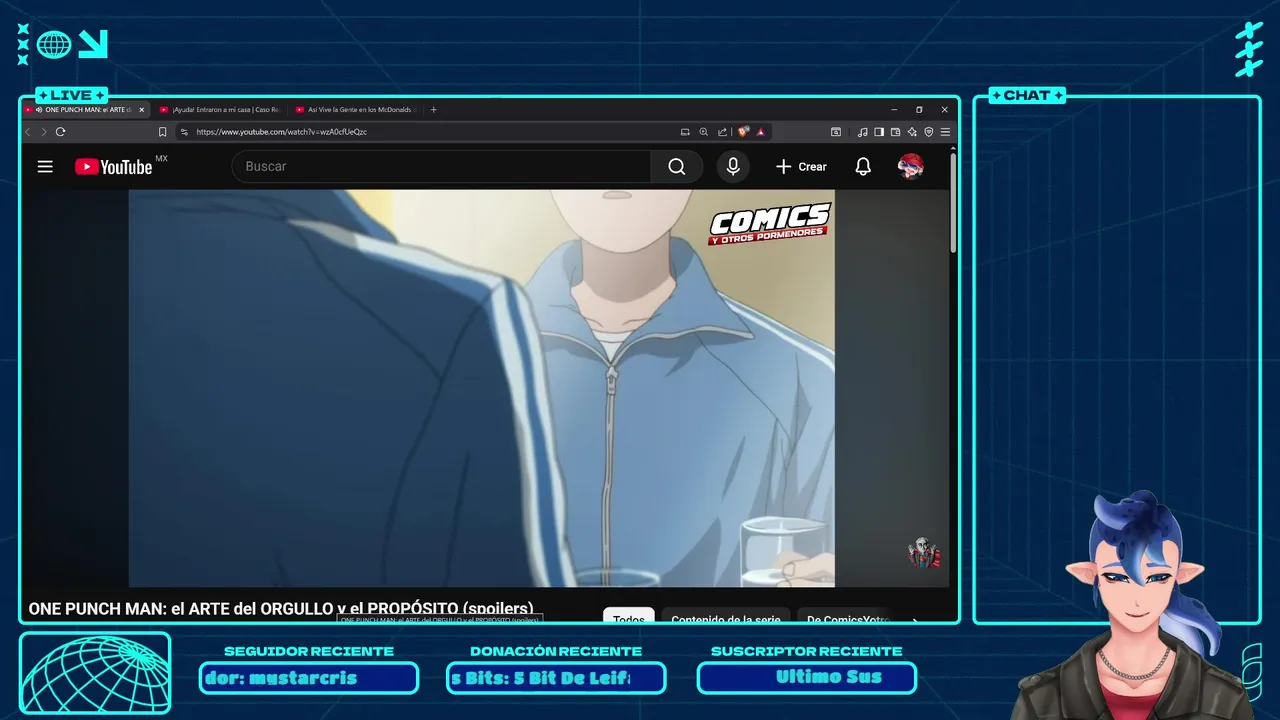Click the page vertical scrollbar
This screenshot has width=1280, height=720.
(x=954, y=201)
